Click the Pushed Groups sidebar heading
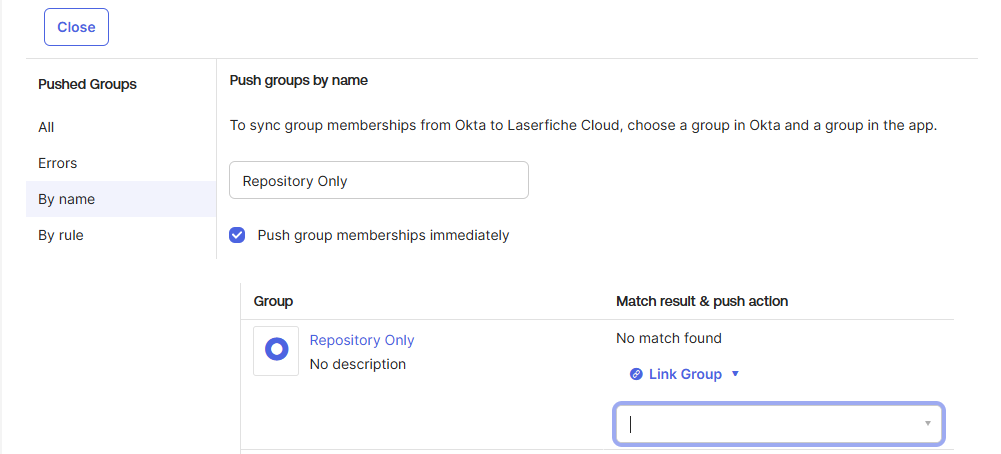The width and height of the screenshot is (1001, 454). pyautogui.click(x=87, y=84)
